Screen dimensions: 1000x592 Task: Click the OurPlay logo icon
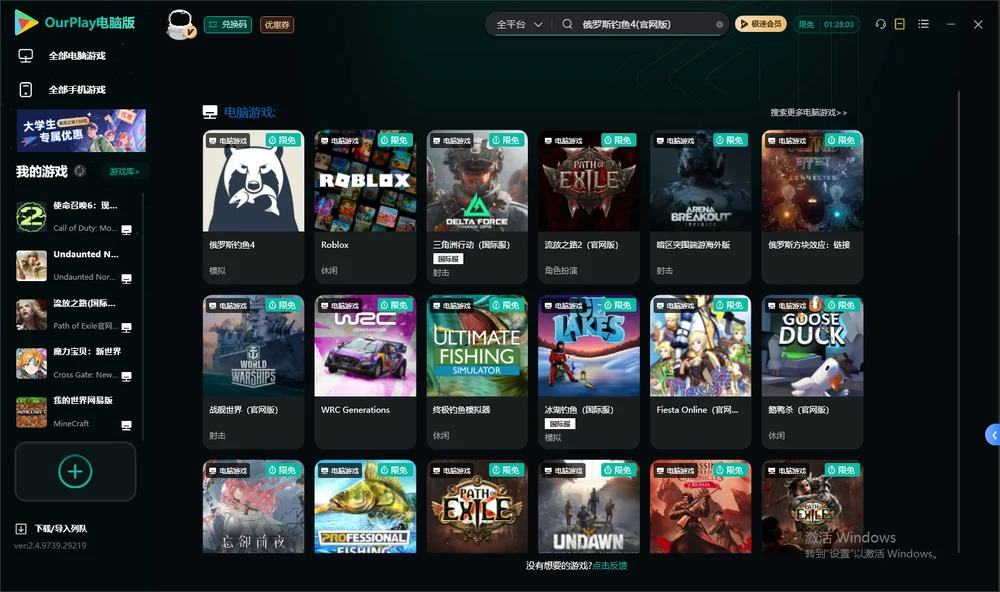point(26,23)
